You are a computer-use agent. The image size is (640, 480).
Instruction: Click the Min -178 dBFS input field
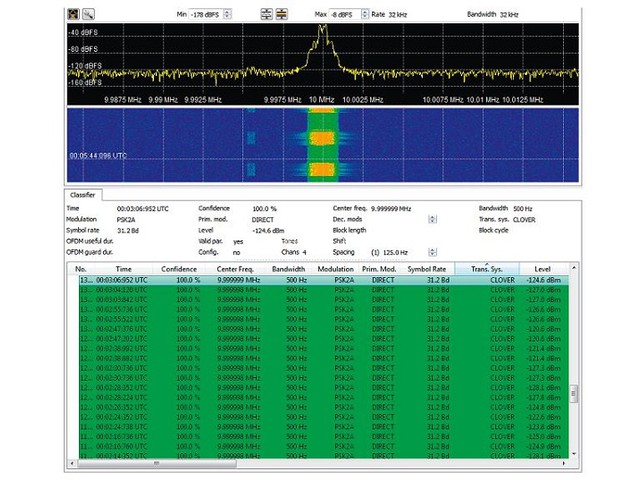(x=206, y=14)
